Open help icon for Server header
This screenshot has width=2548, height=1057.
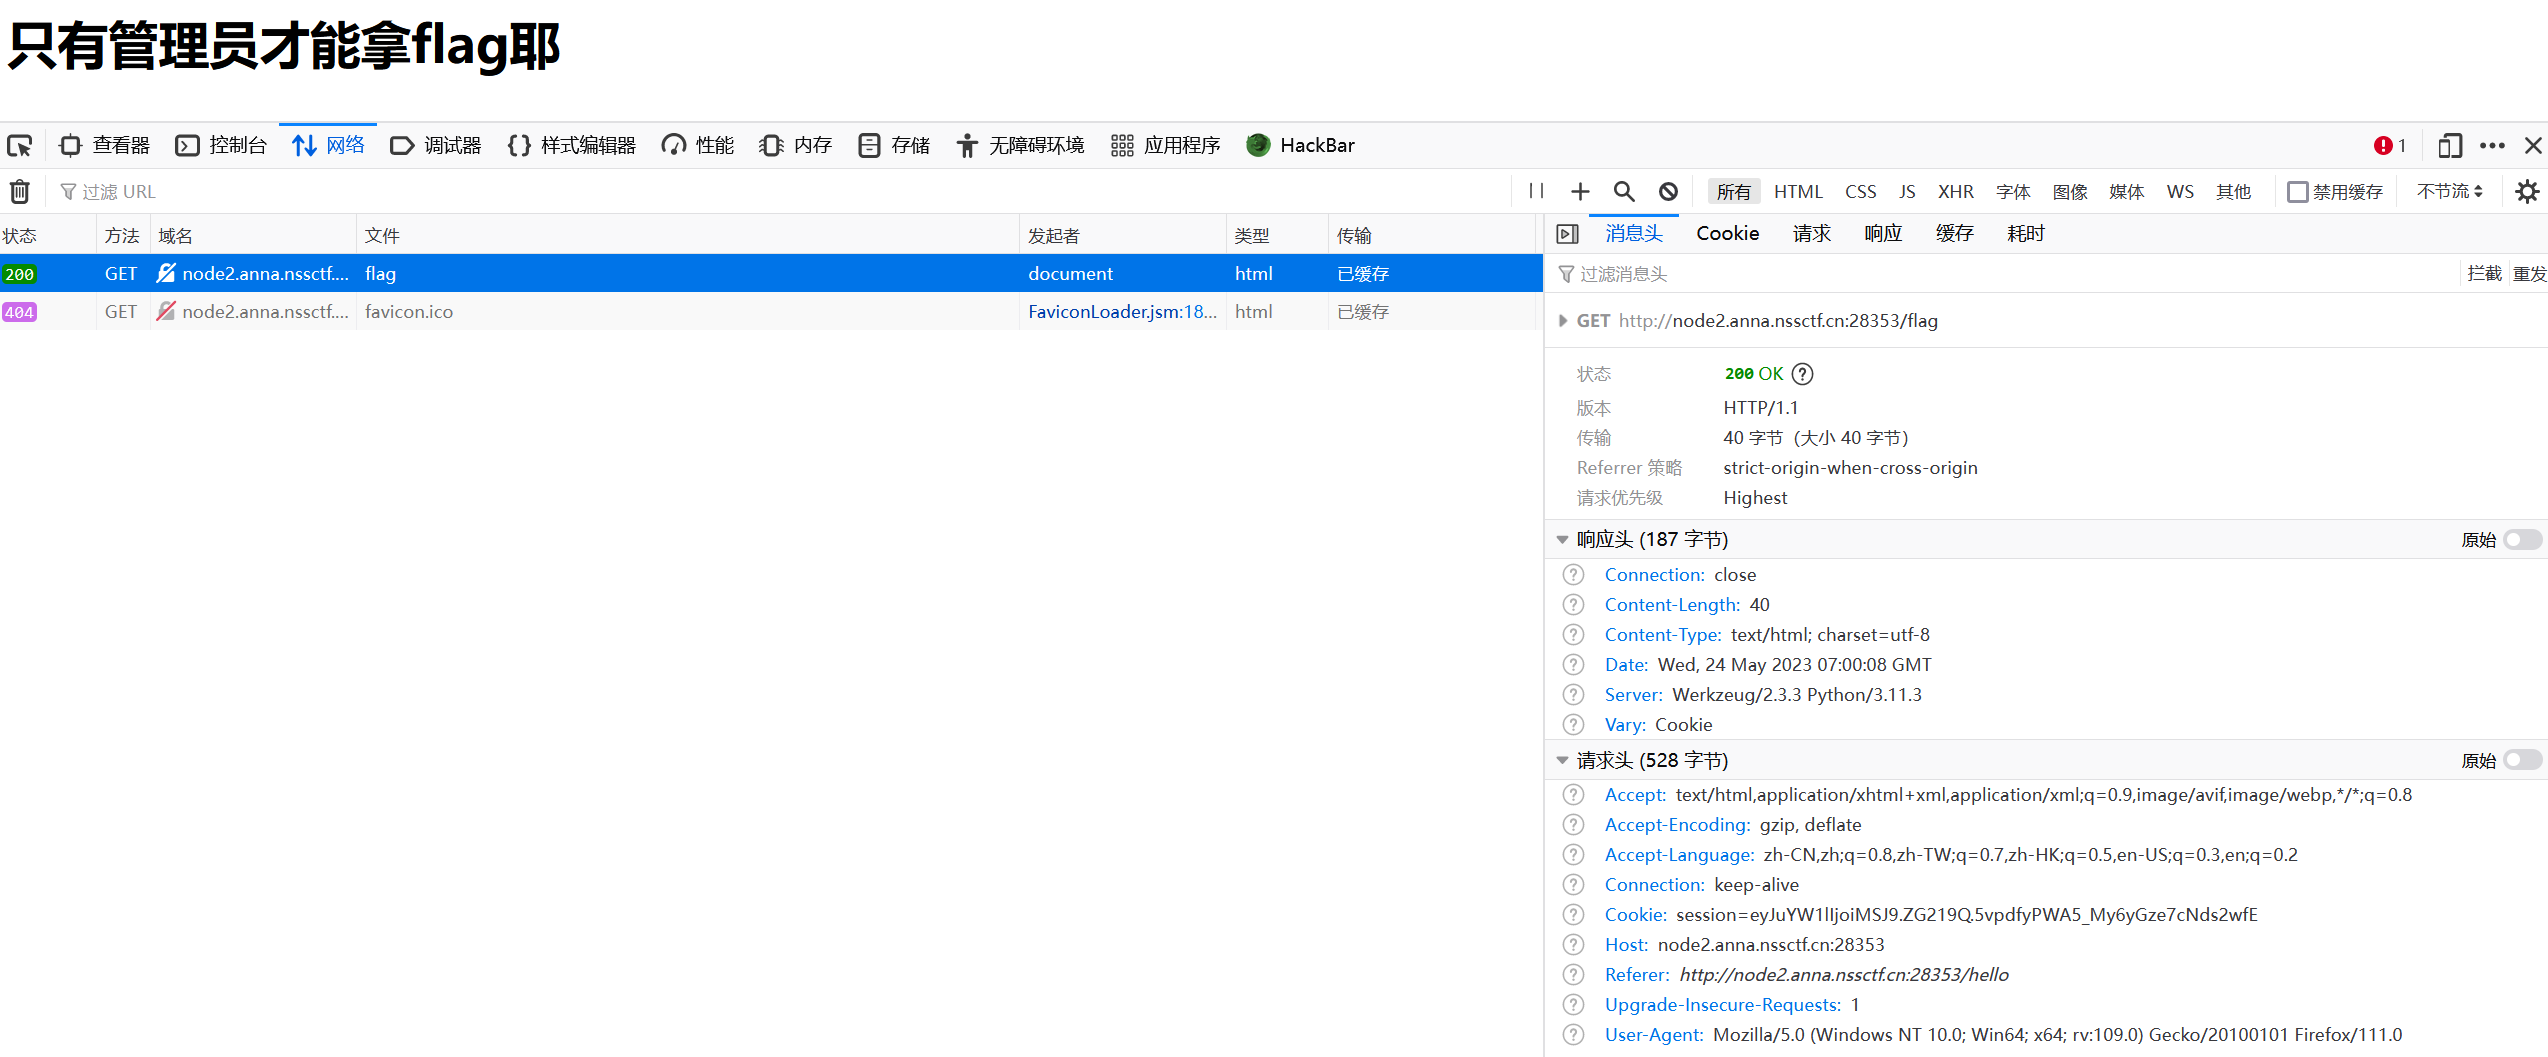[1573, 694]
